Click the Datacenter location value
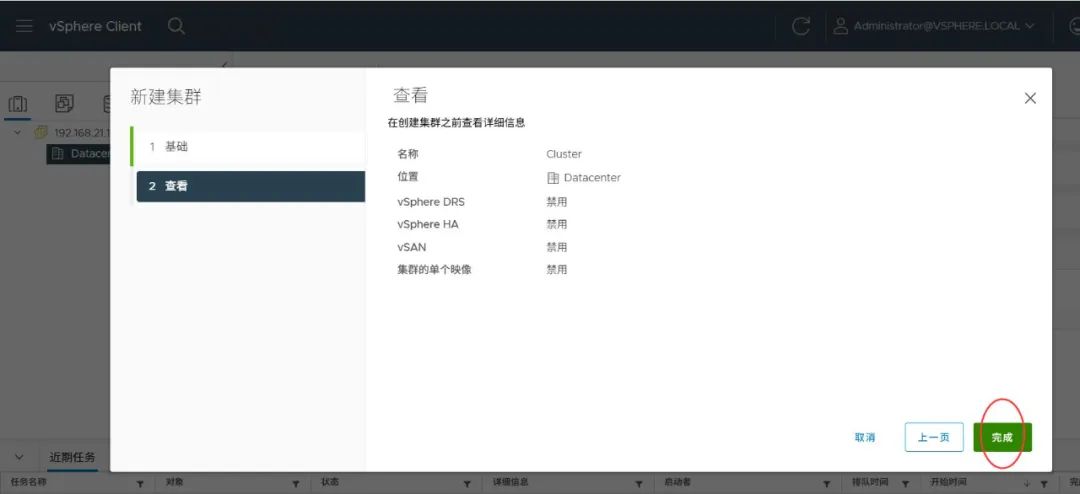Viewport: 1080px width, 494px height. point(592,178)
